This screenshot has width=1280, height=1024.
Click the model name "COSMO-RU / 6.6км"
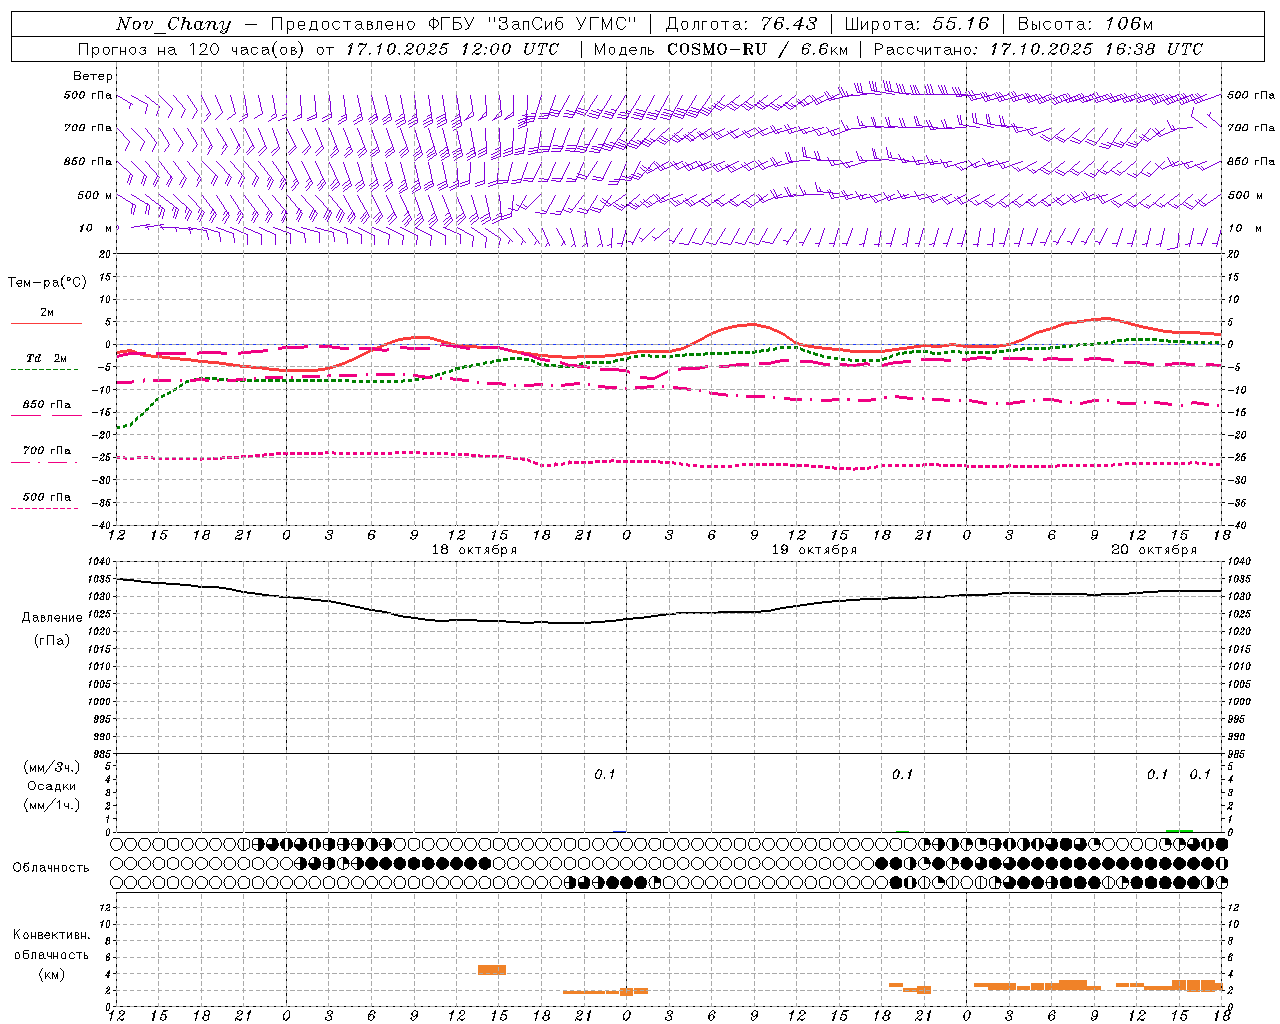coord(757,49)
